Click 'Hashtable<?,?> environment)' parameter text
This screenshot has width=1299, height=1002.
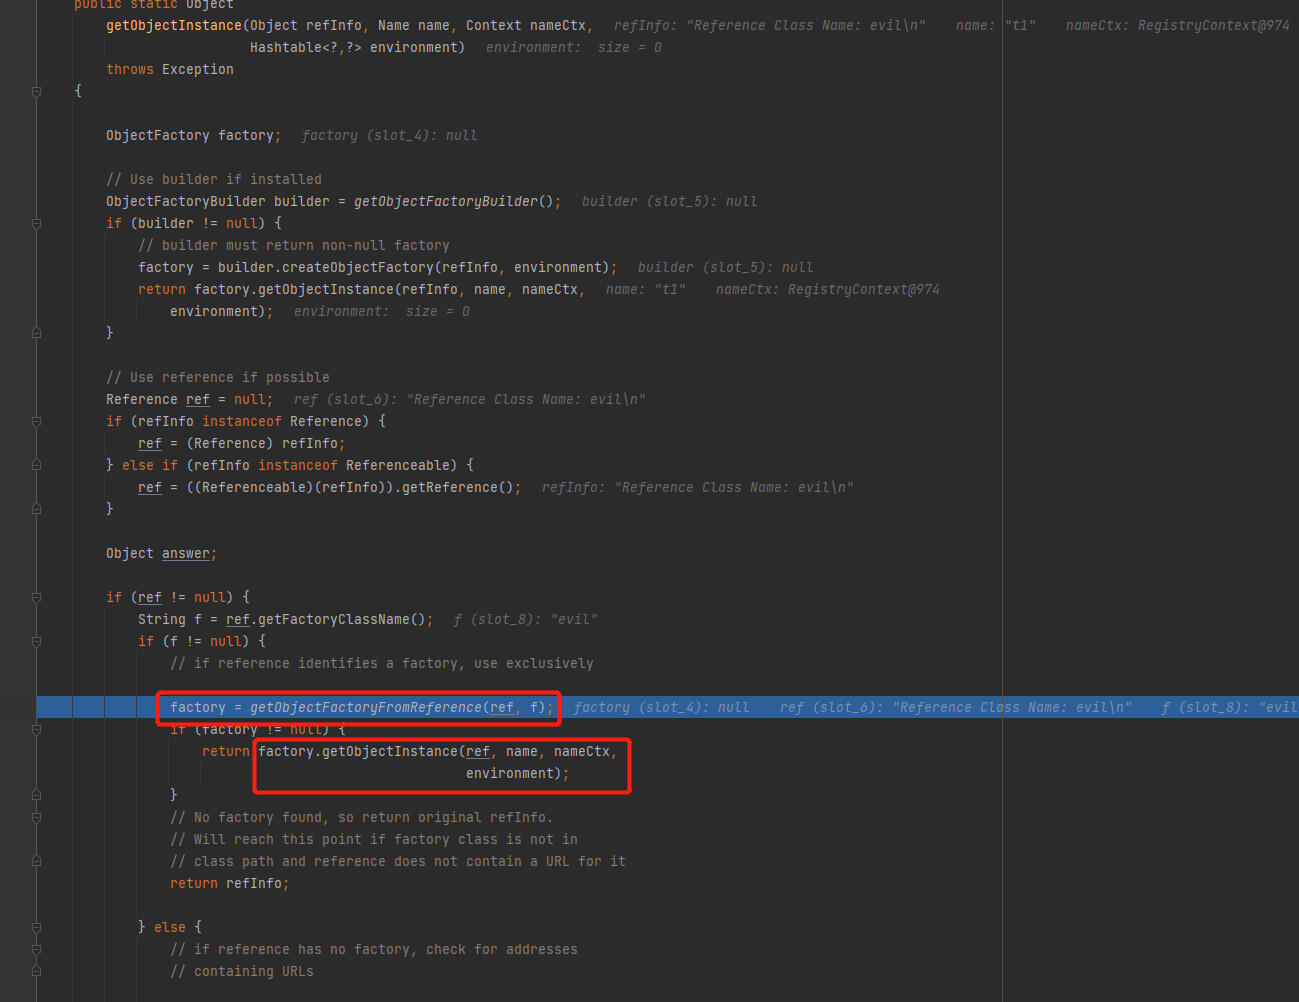pyautogui.click(x=357, y=47)
